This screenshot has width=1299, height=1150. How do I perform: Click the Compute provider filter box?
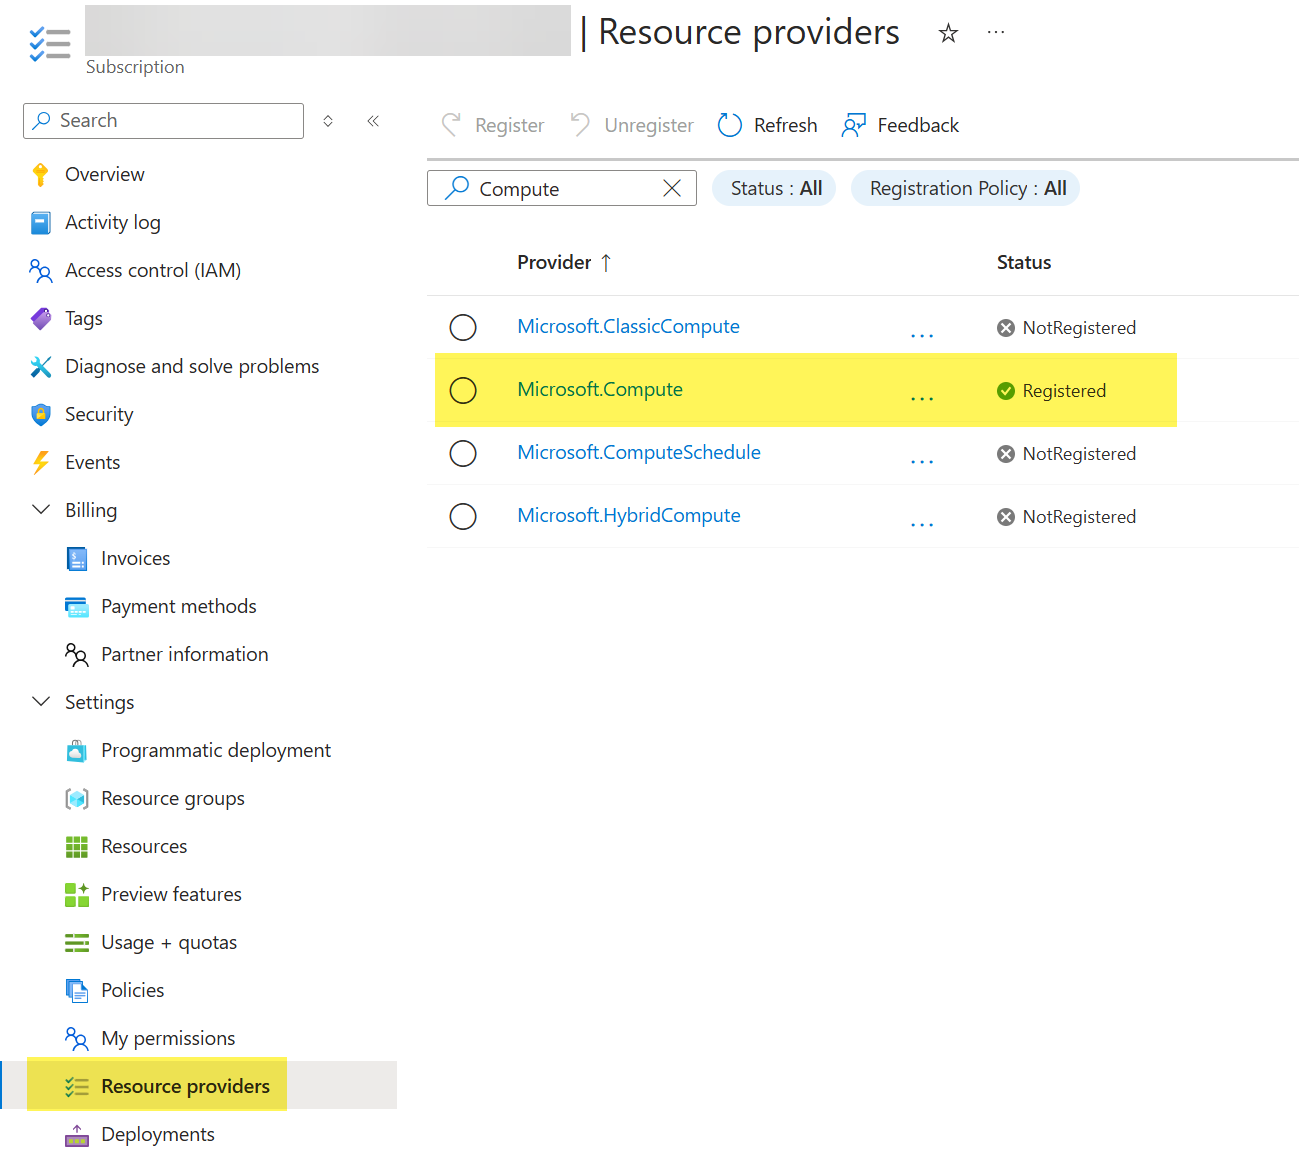pyautogui.click(x=561, y=188)
